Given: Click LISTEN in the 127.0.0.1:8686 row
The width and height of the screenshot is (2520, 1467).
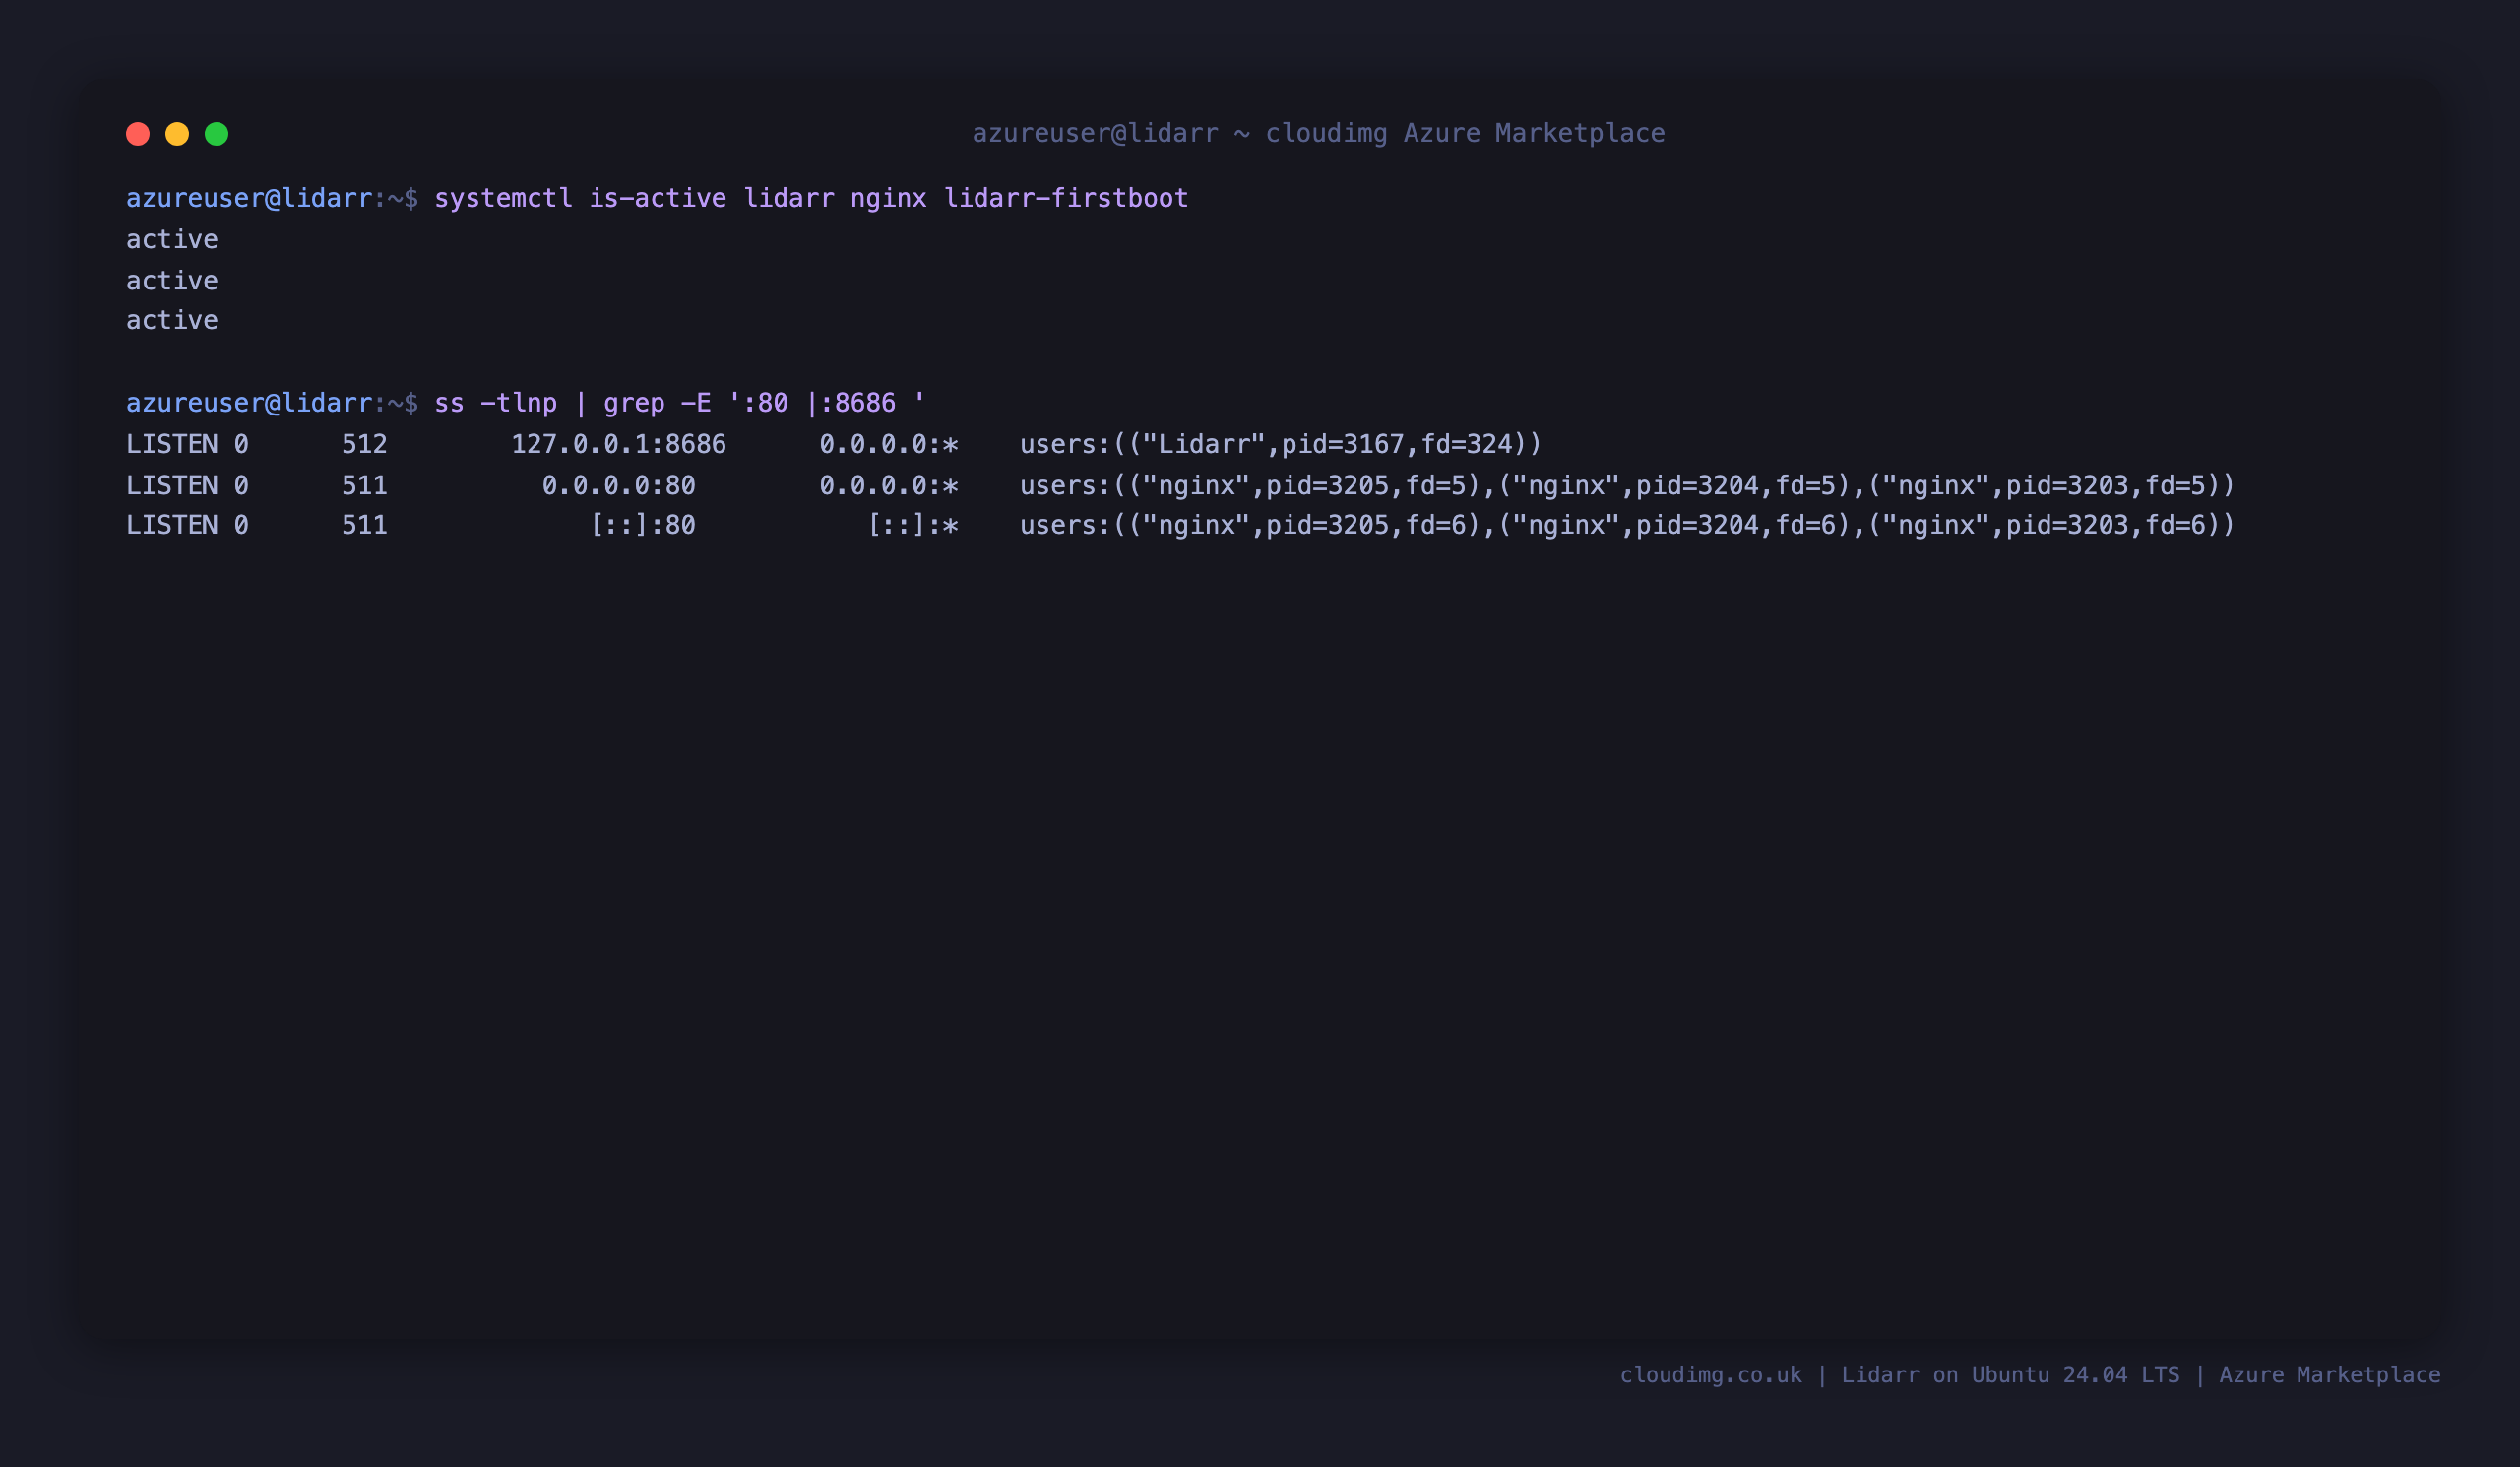Looking at the screenshot, I should [172, 445].
